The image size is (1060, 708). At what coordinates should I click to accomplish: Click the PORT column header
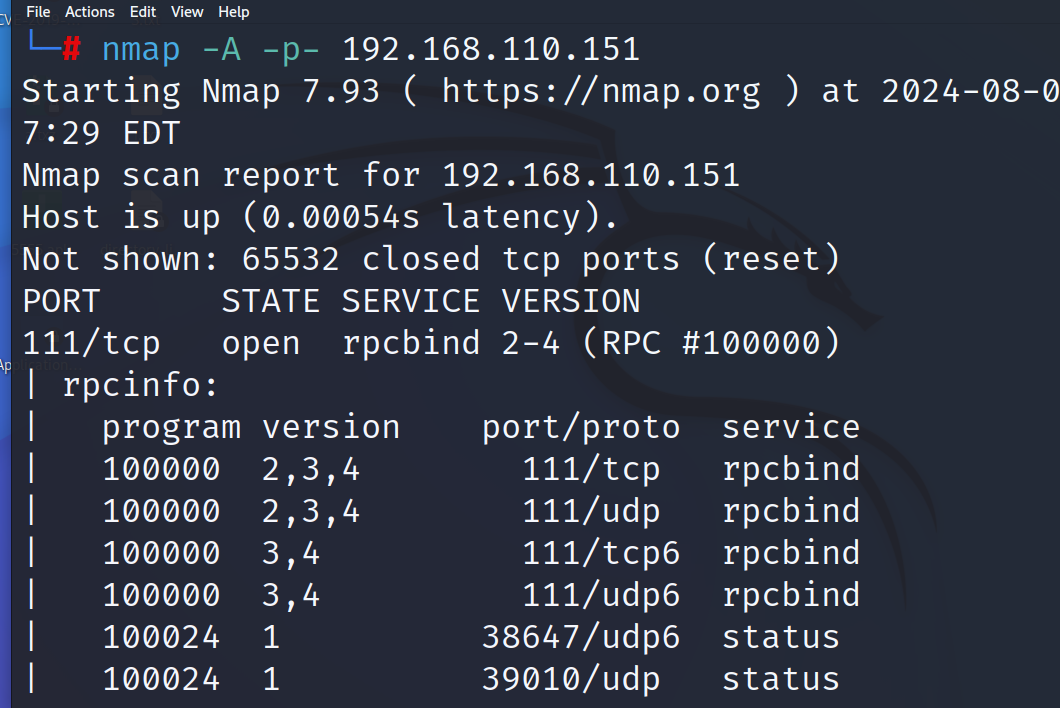pyautogui.click(x=62, y=301)
